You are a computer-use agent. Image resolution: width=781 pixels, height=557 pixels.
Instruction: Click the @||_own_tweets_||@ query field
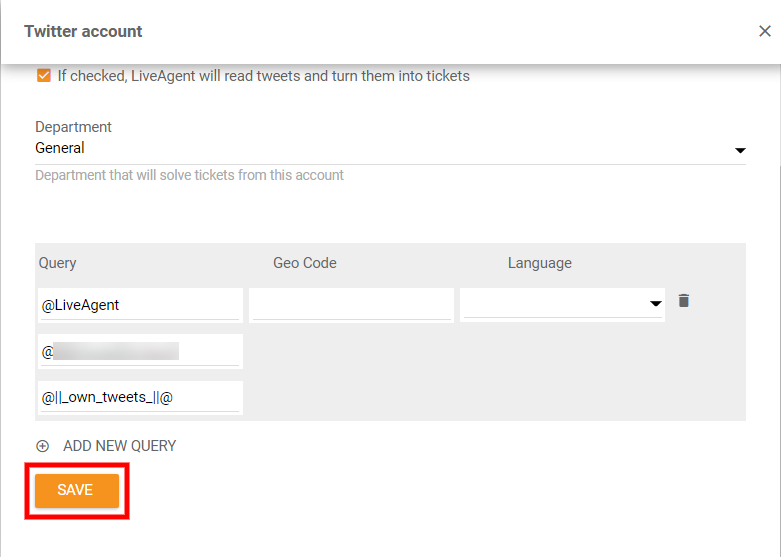139,397
